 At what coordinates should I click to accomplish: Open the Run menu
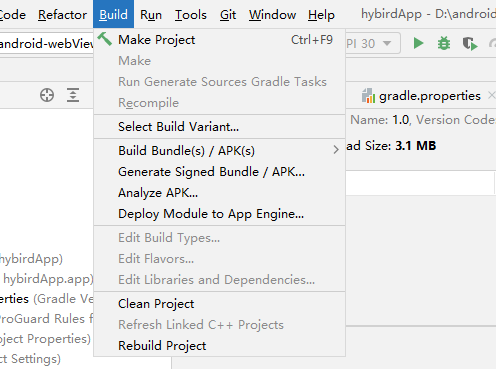coord(151,15)
